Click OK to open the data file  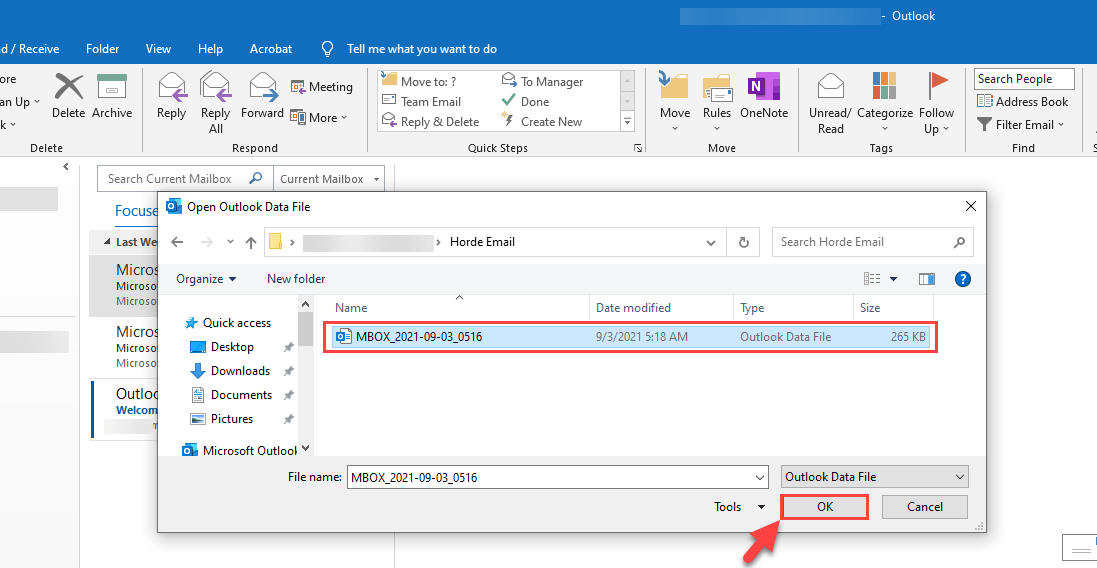click(x=825, y=506)
